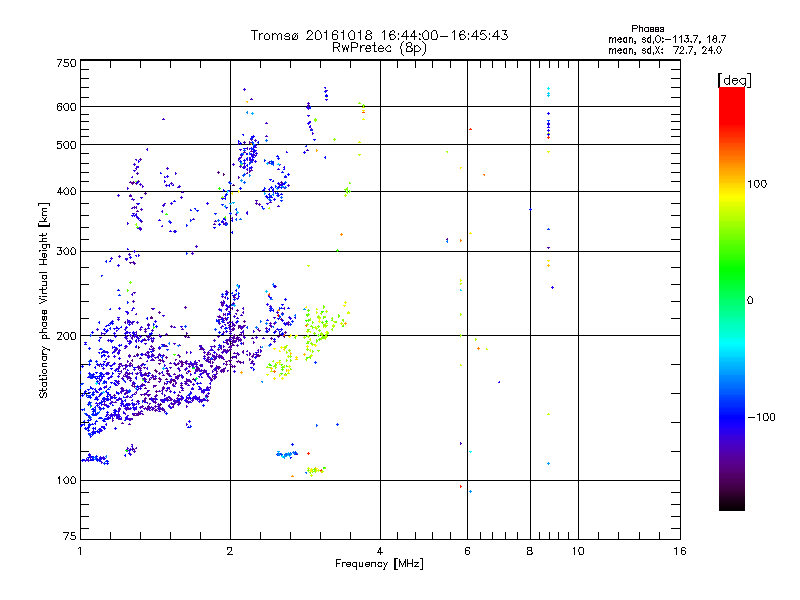
Task: Click the 'Frequency [MHz]' axis label
Action: (379, 564)
